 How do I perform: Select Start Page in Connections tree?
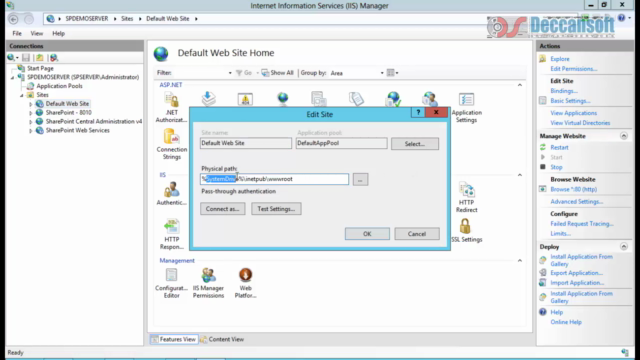[x=40, y=68]
